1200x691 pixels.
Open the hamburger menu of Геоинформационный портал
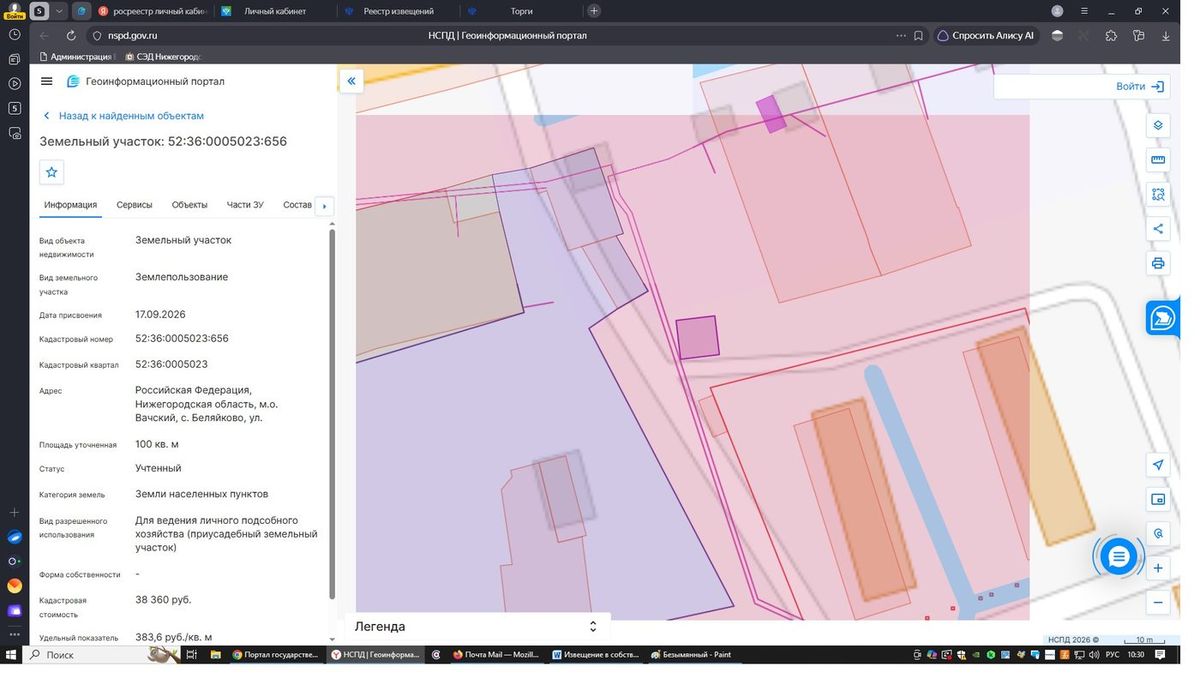pyautogui.click(x=47, y=81)
